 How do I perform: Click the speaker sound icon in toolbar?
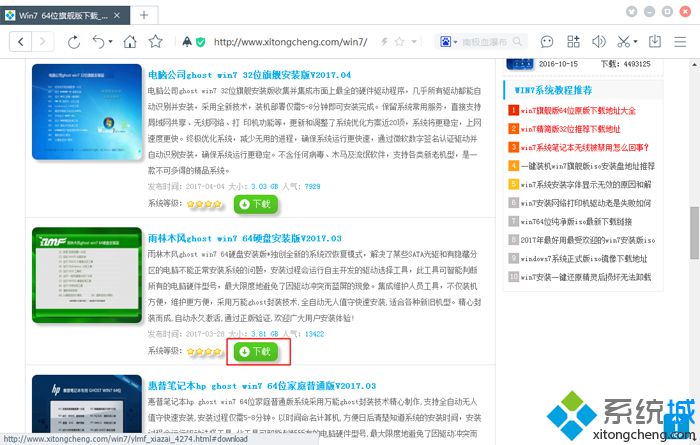tap(599, 42)
